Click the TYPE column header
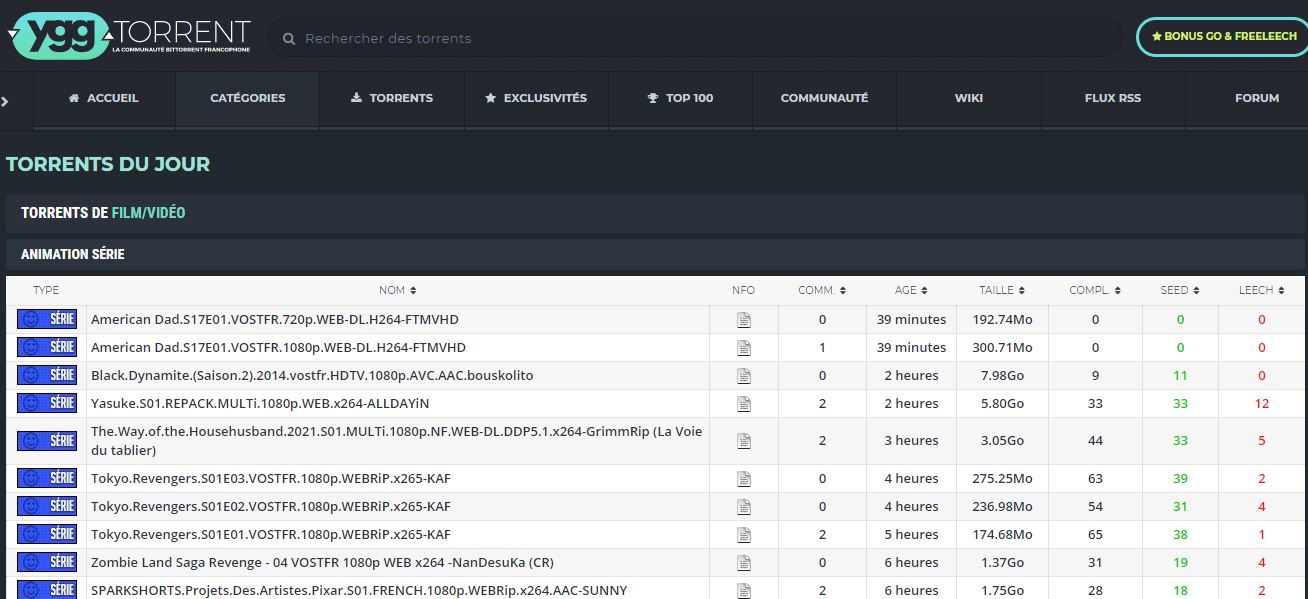Viewport: 1308px width, 599px height. coord(46,290)
